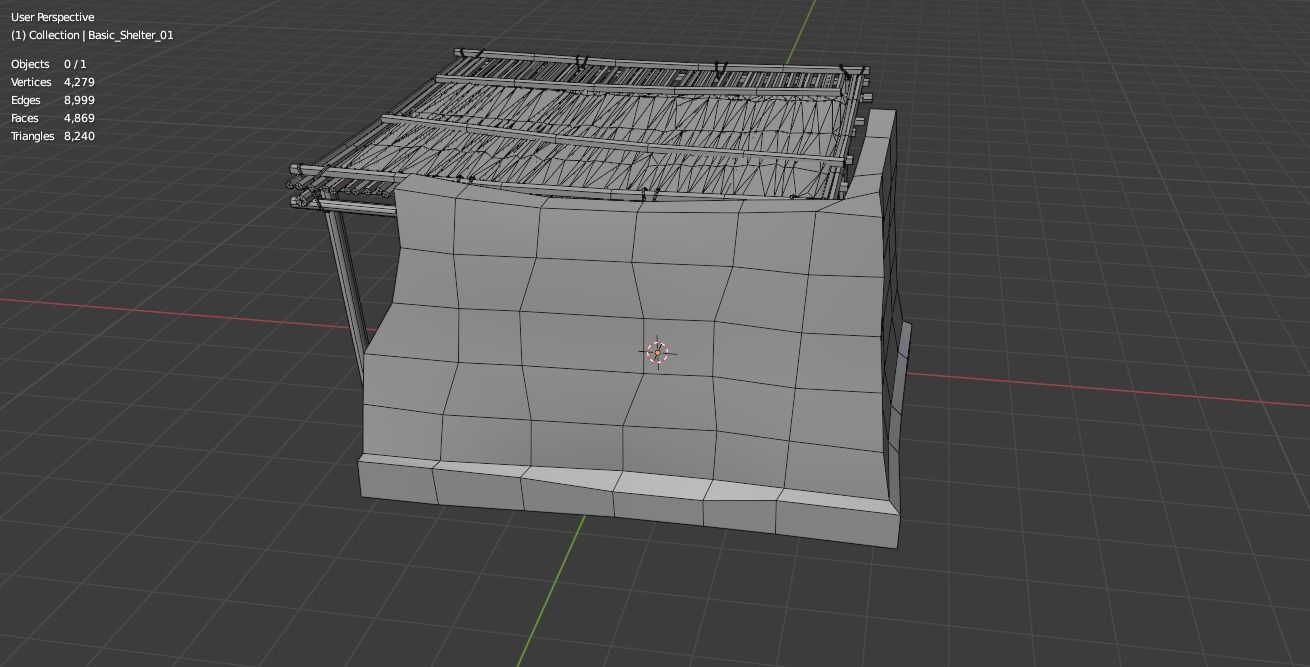
Task: Click the Faces '4,869' statistic
Action: (79, 118)
